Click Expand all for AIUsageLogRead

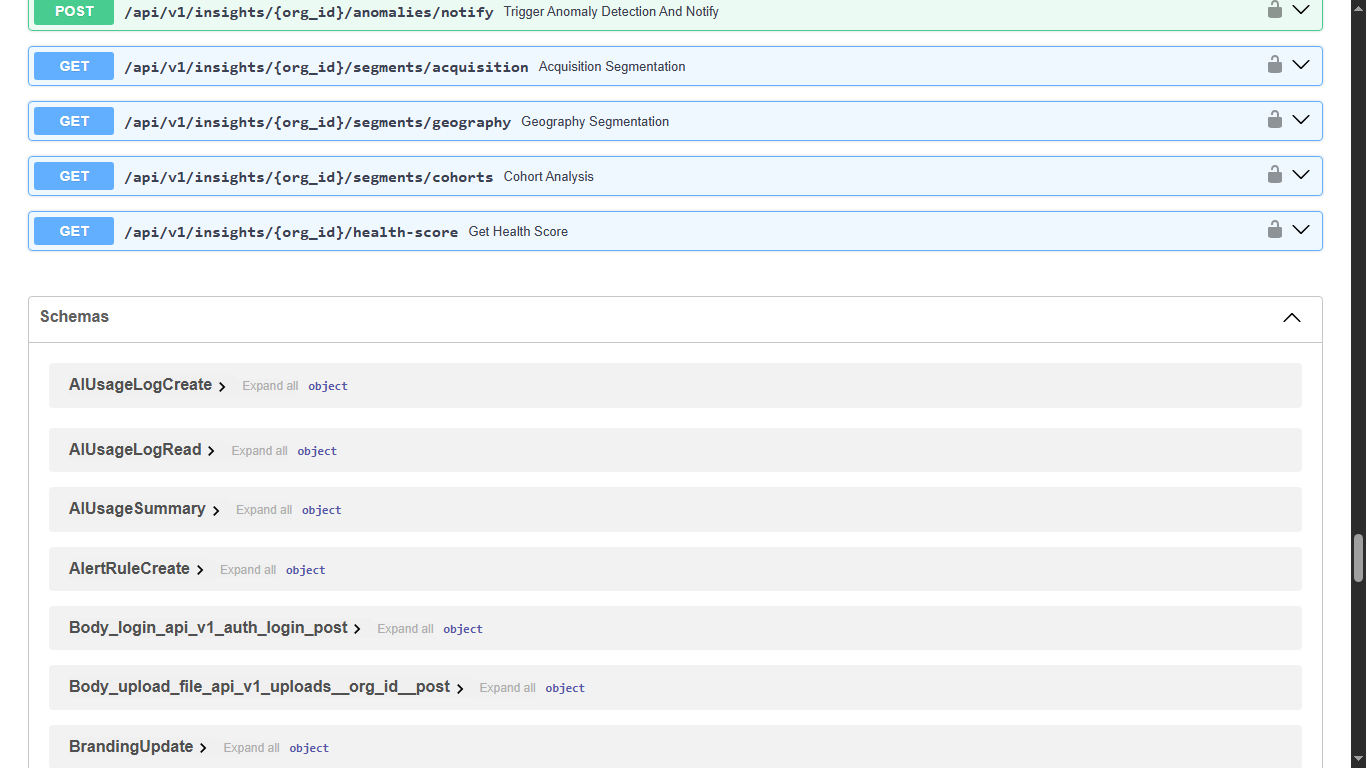(259, 451)
